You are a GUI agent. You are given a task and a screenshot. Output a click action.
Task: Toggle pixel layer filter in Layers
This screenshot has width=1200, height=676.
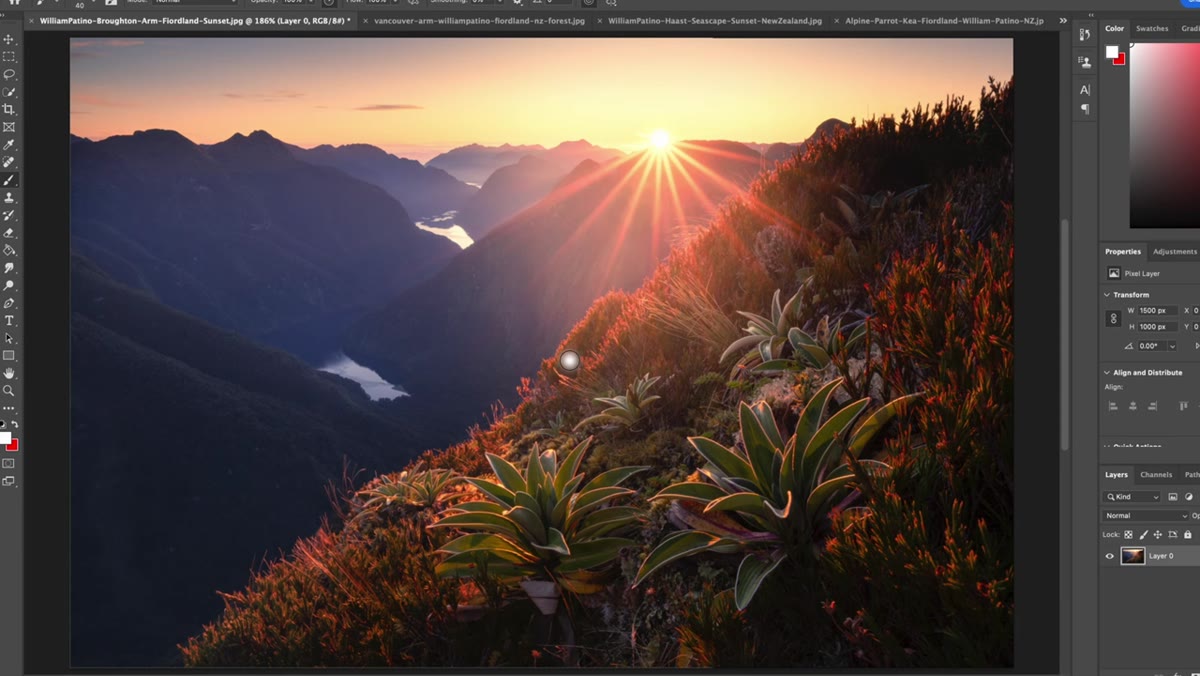pos(1173,497)
